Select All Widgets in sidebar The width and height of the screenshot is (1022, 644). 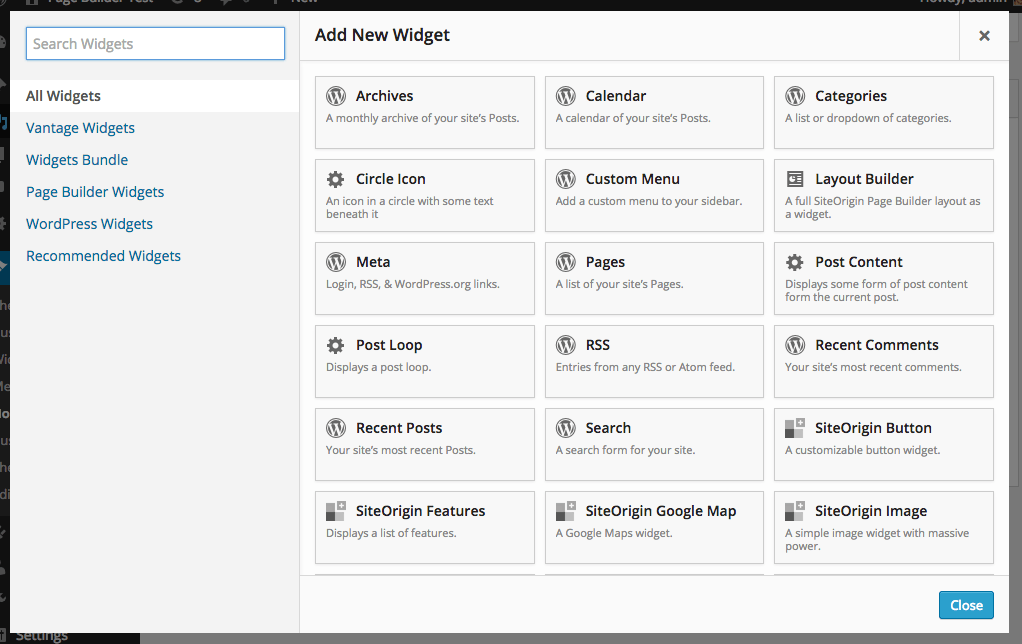[x=63, y=96]
